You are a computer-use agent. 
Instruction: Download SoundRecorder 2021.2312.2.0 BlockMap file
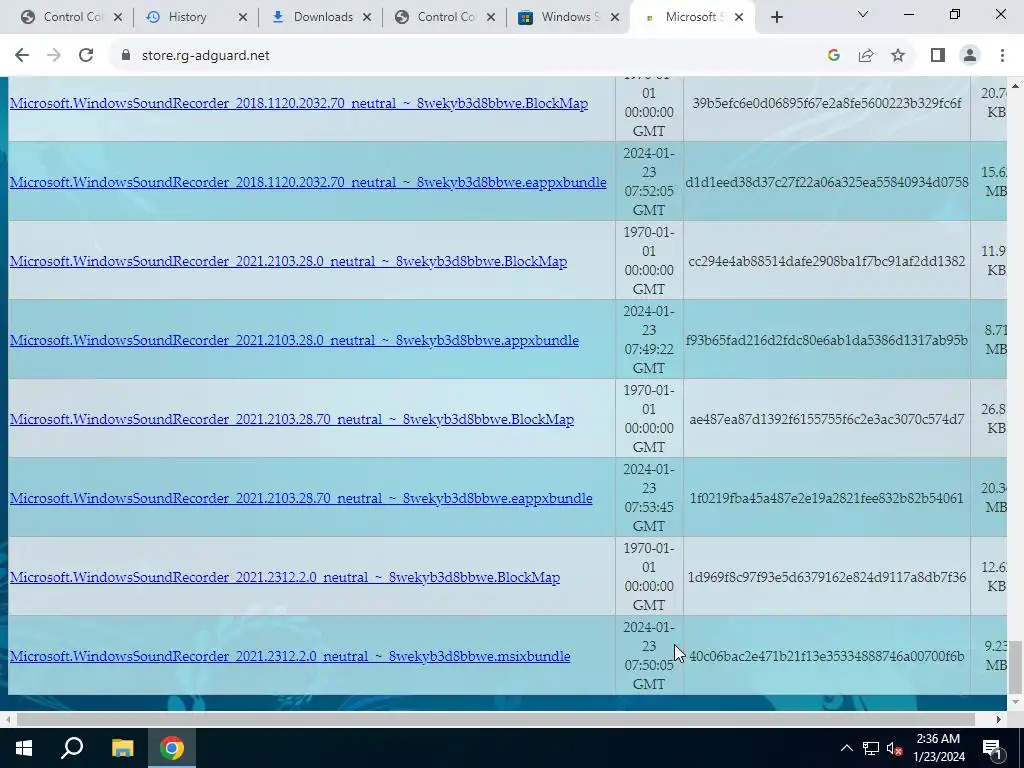point(285,577)
